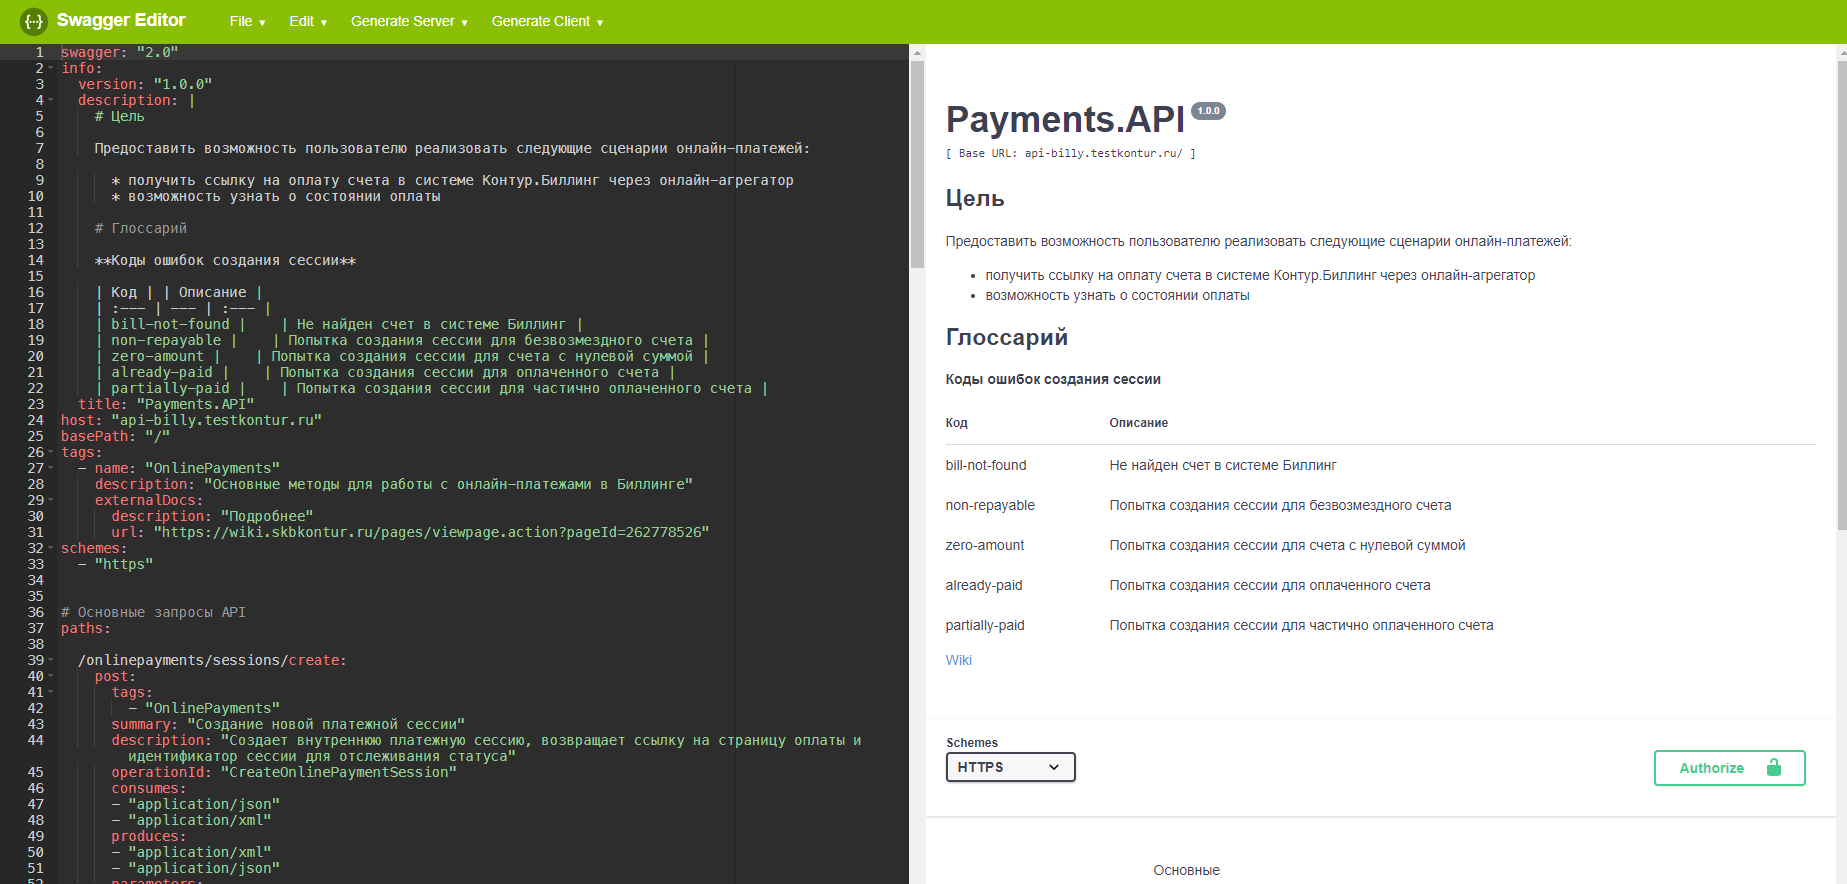1847x884 pixels.
Task: Open the File menu
Action: [x=247, y=21]
